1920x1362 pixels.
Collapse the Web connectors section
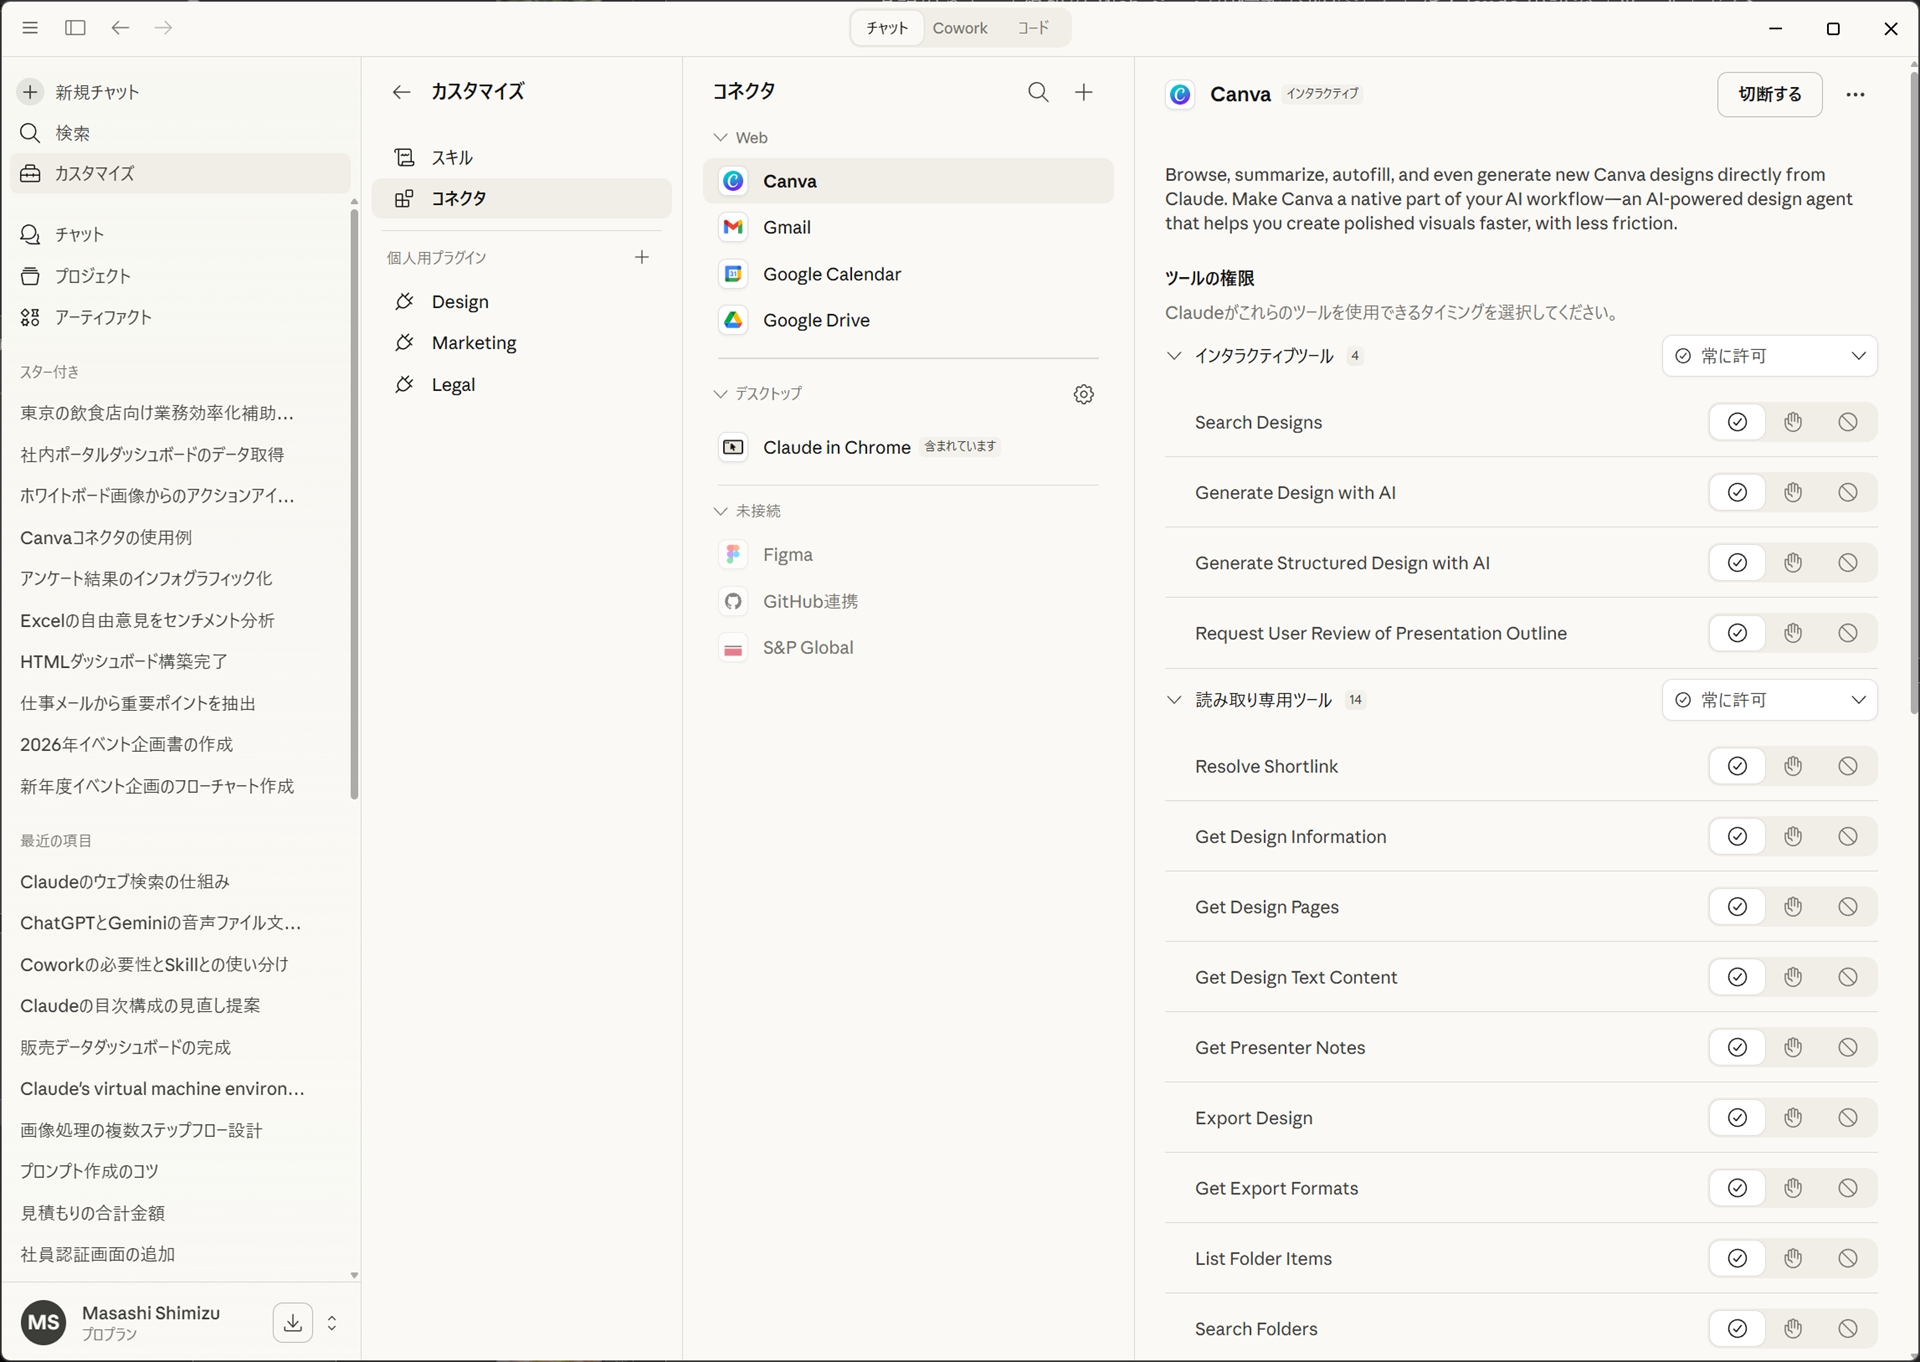[720, 138]
